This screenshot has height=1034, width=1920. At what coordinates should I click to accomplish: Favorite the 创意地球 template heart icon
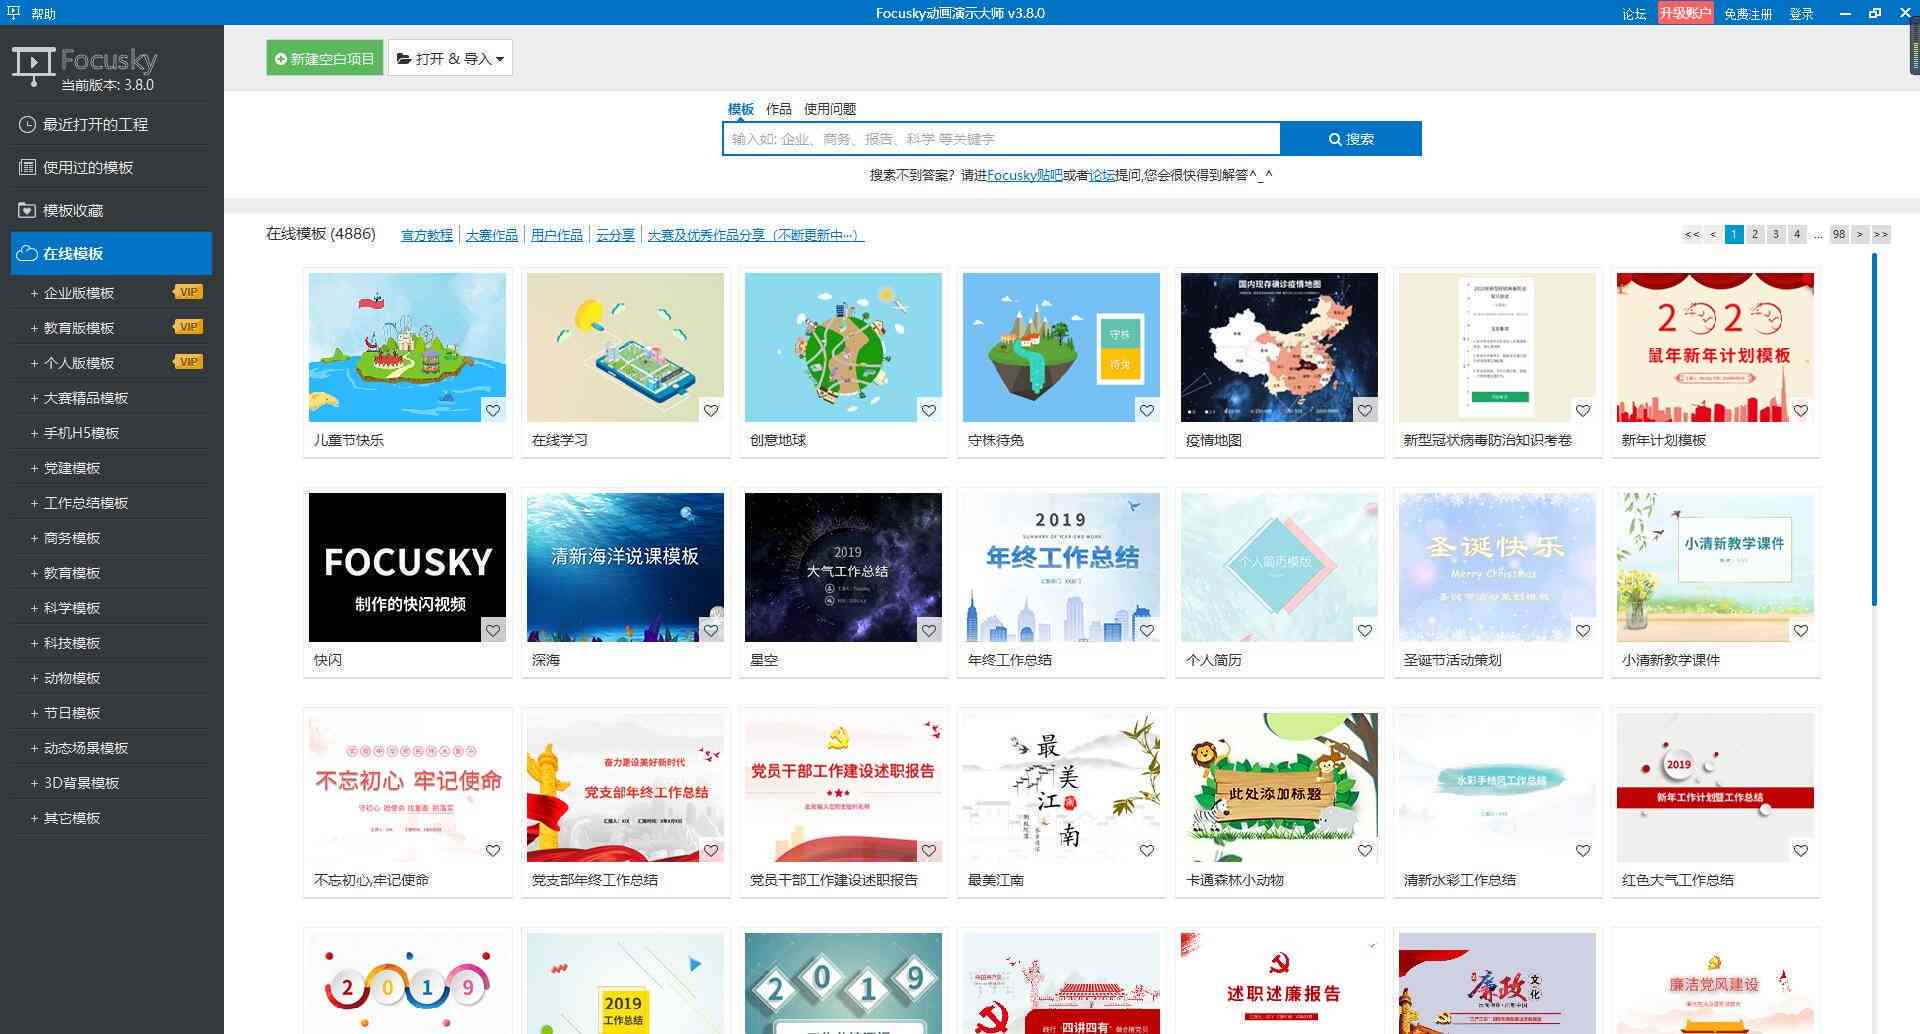tap(929, 410)
